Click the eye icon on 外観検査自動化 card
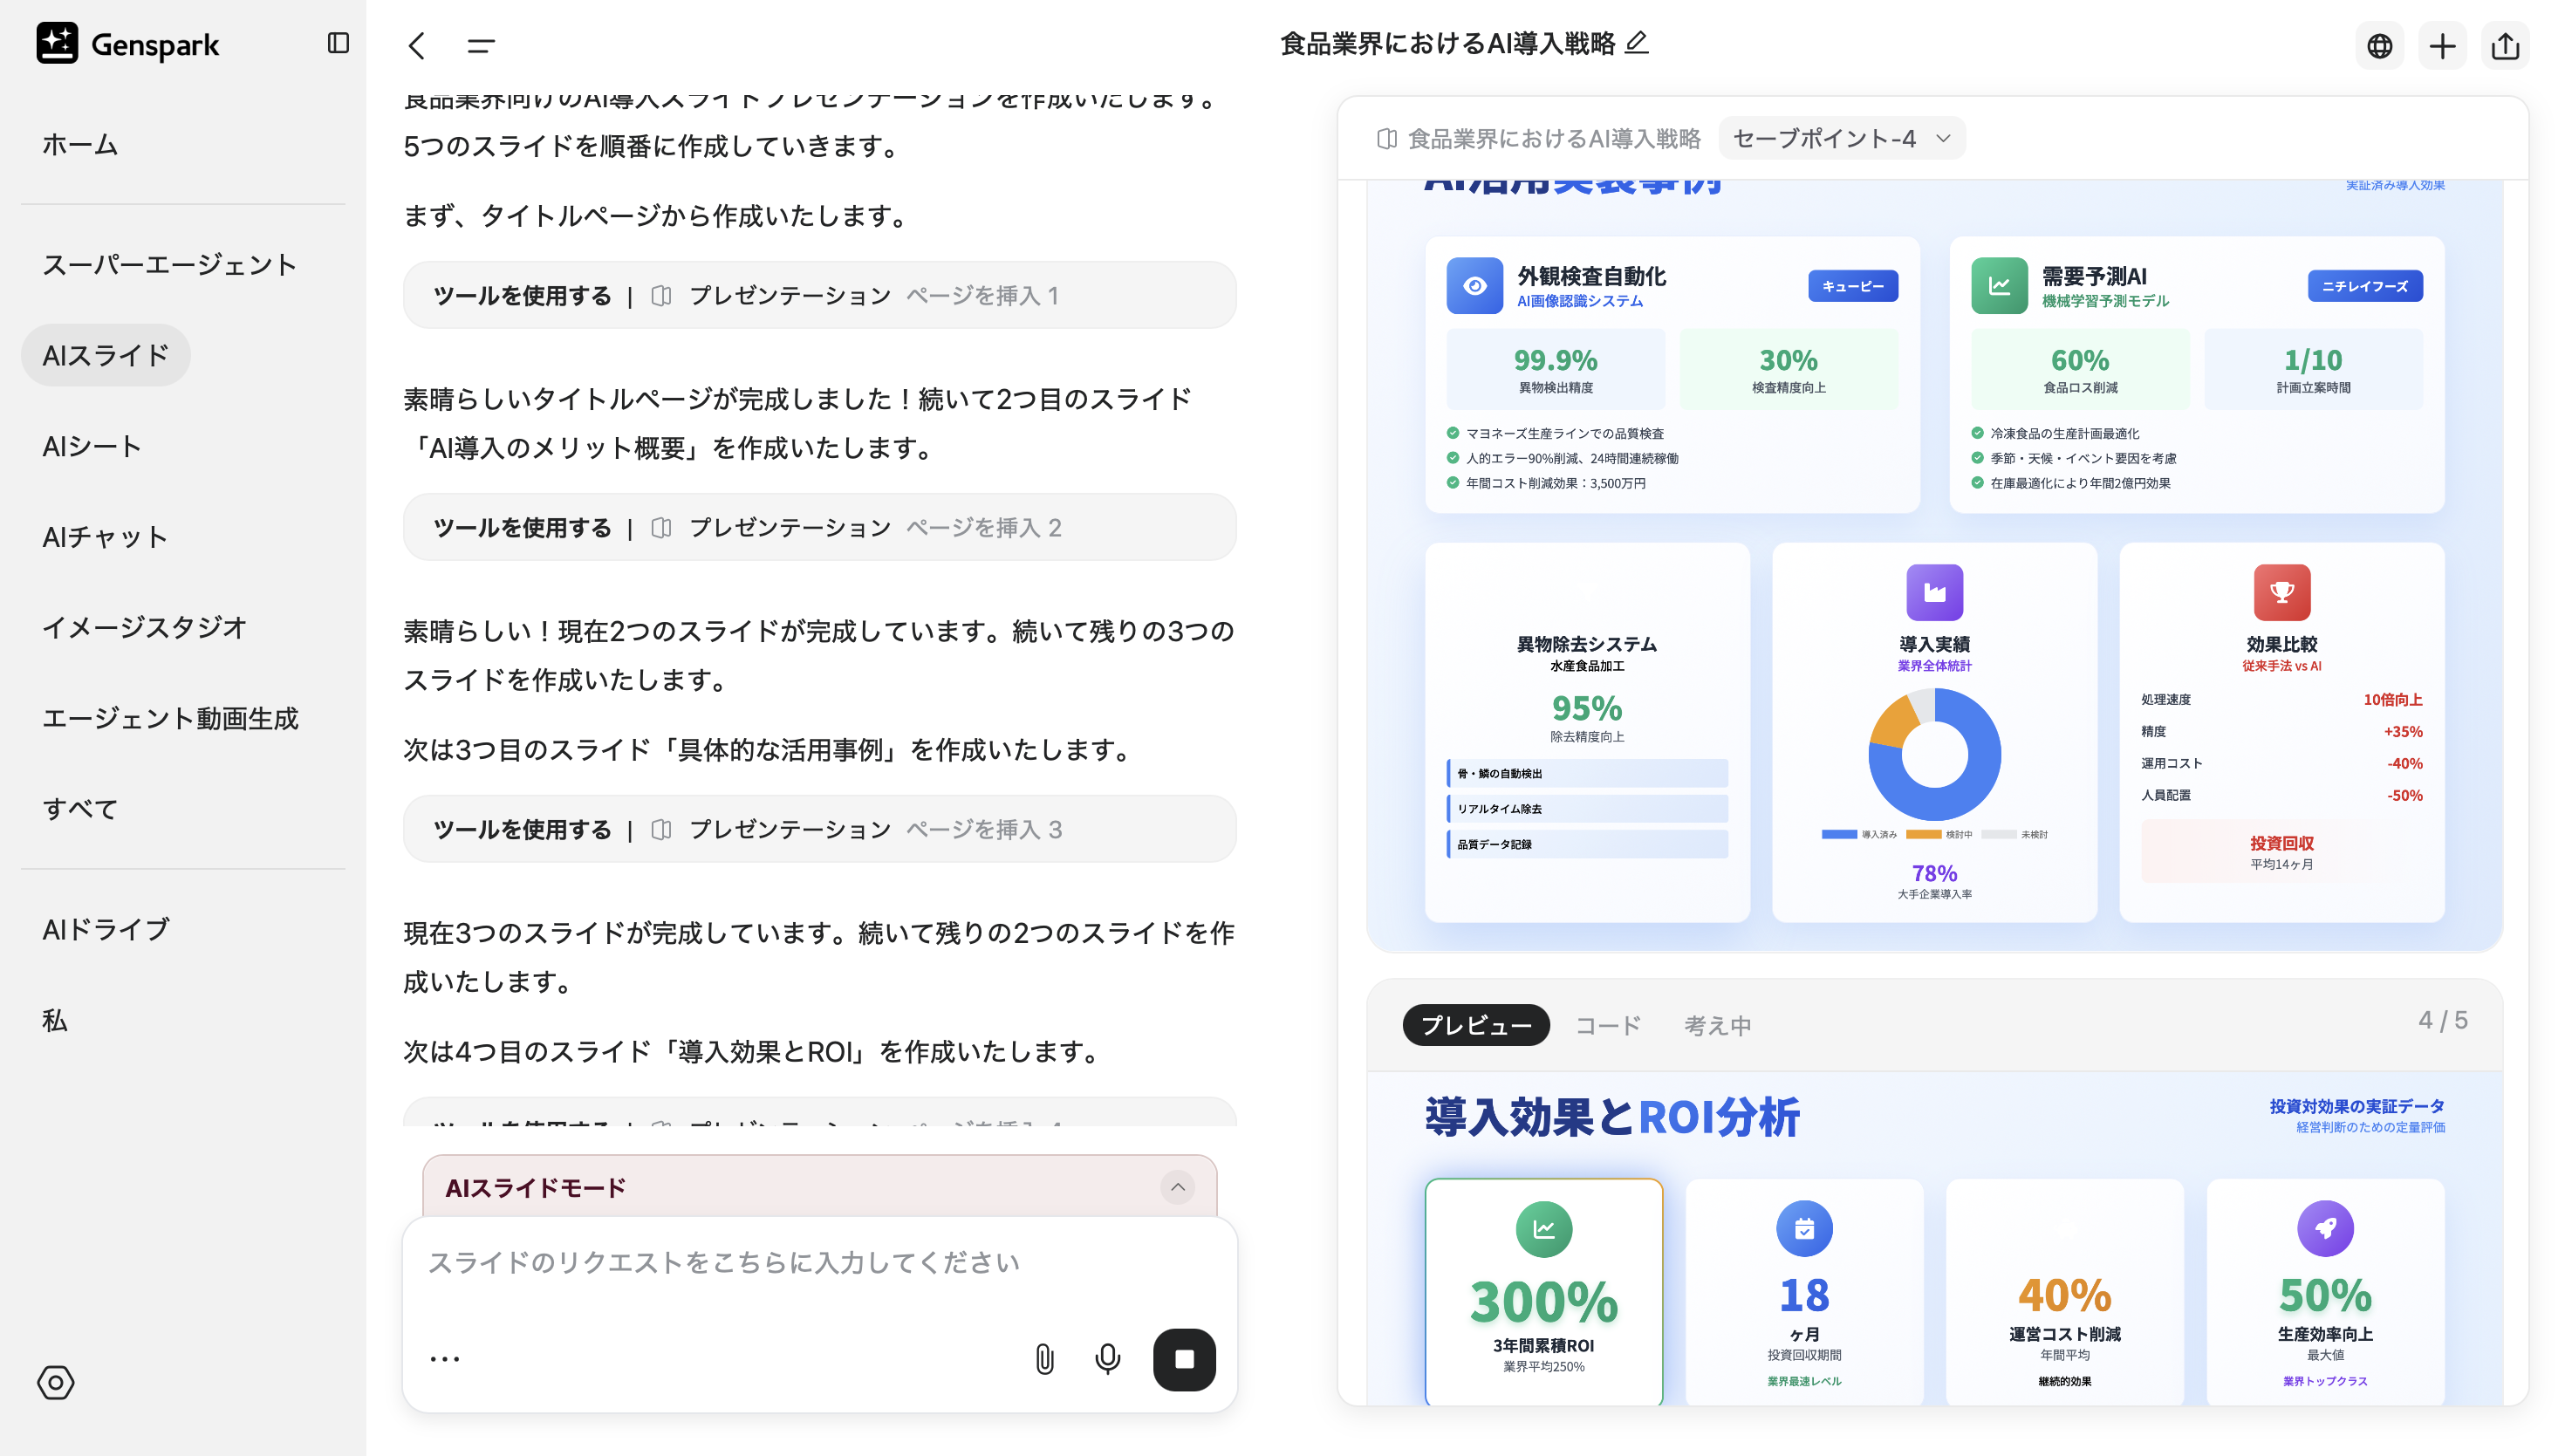2565x1456 pixels. click(1474, 286)
